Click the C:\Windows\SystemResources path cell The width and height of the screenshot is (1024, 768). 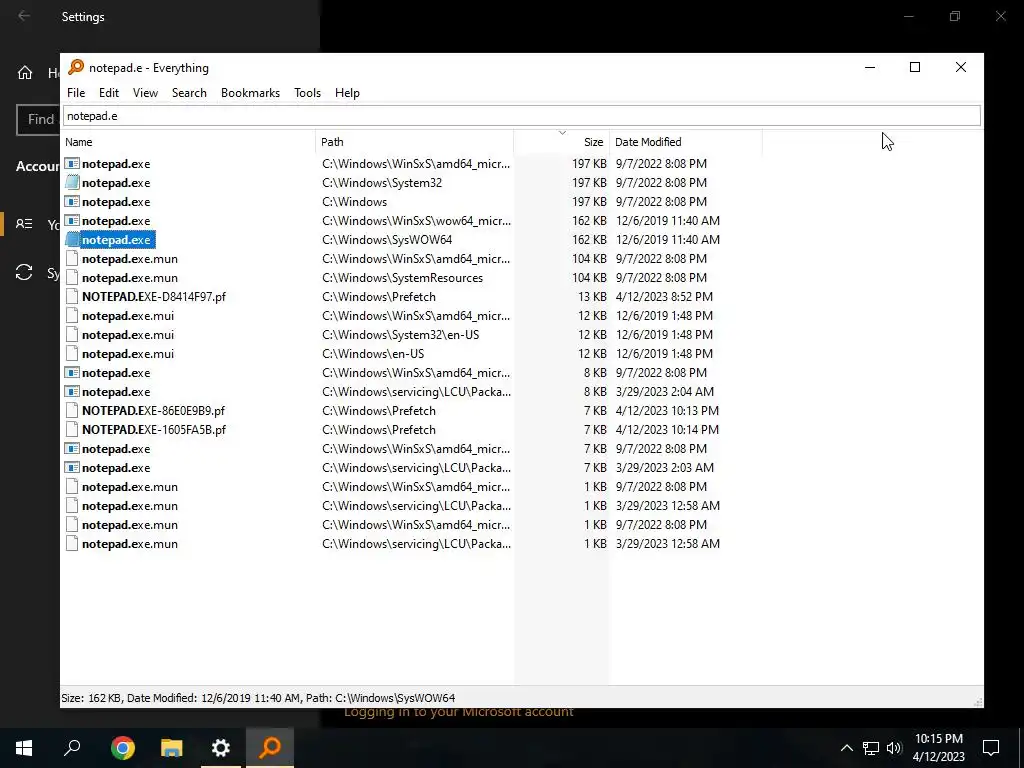point(402,278)
